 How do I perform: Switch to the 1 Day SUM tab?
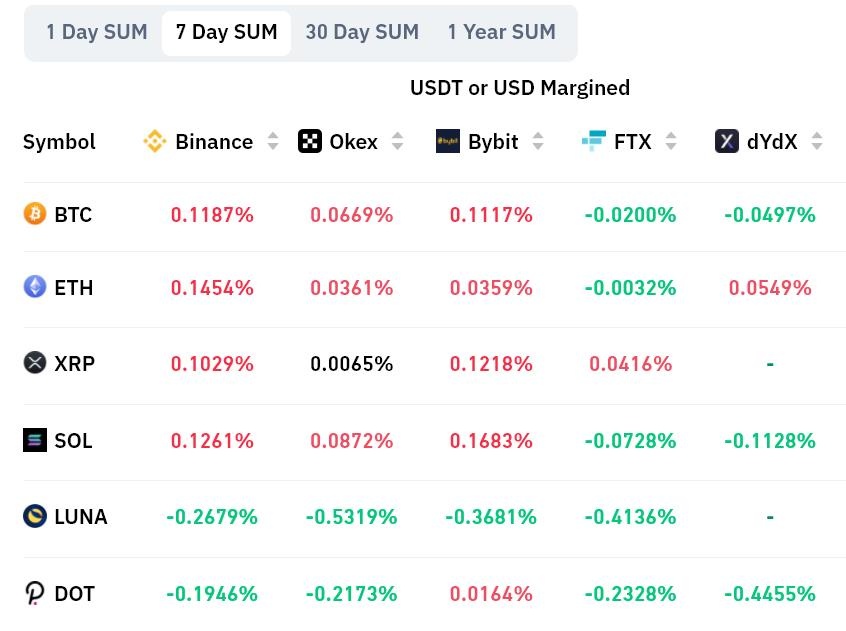point(96,32)
